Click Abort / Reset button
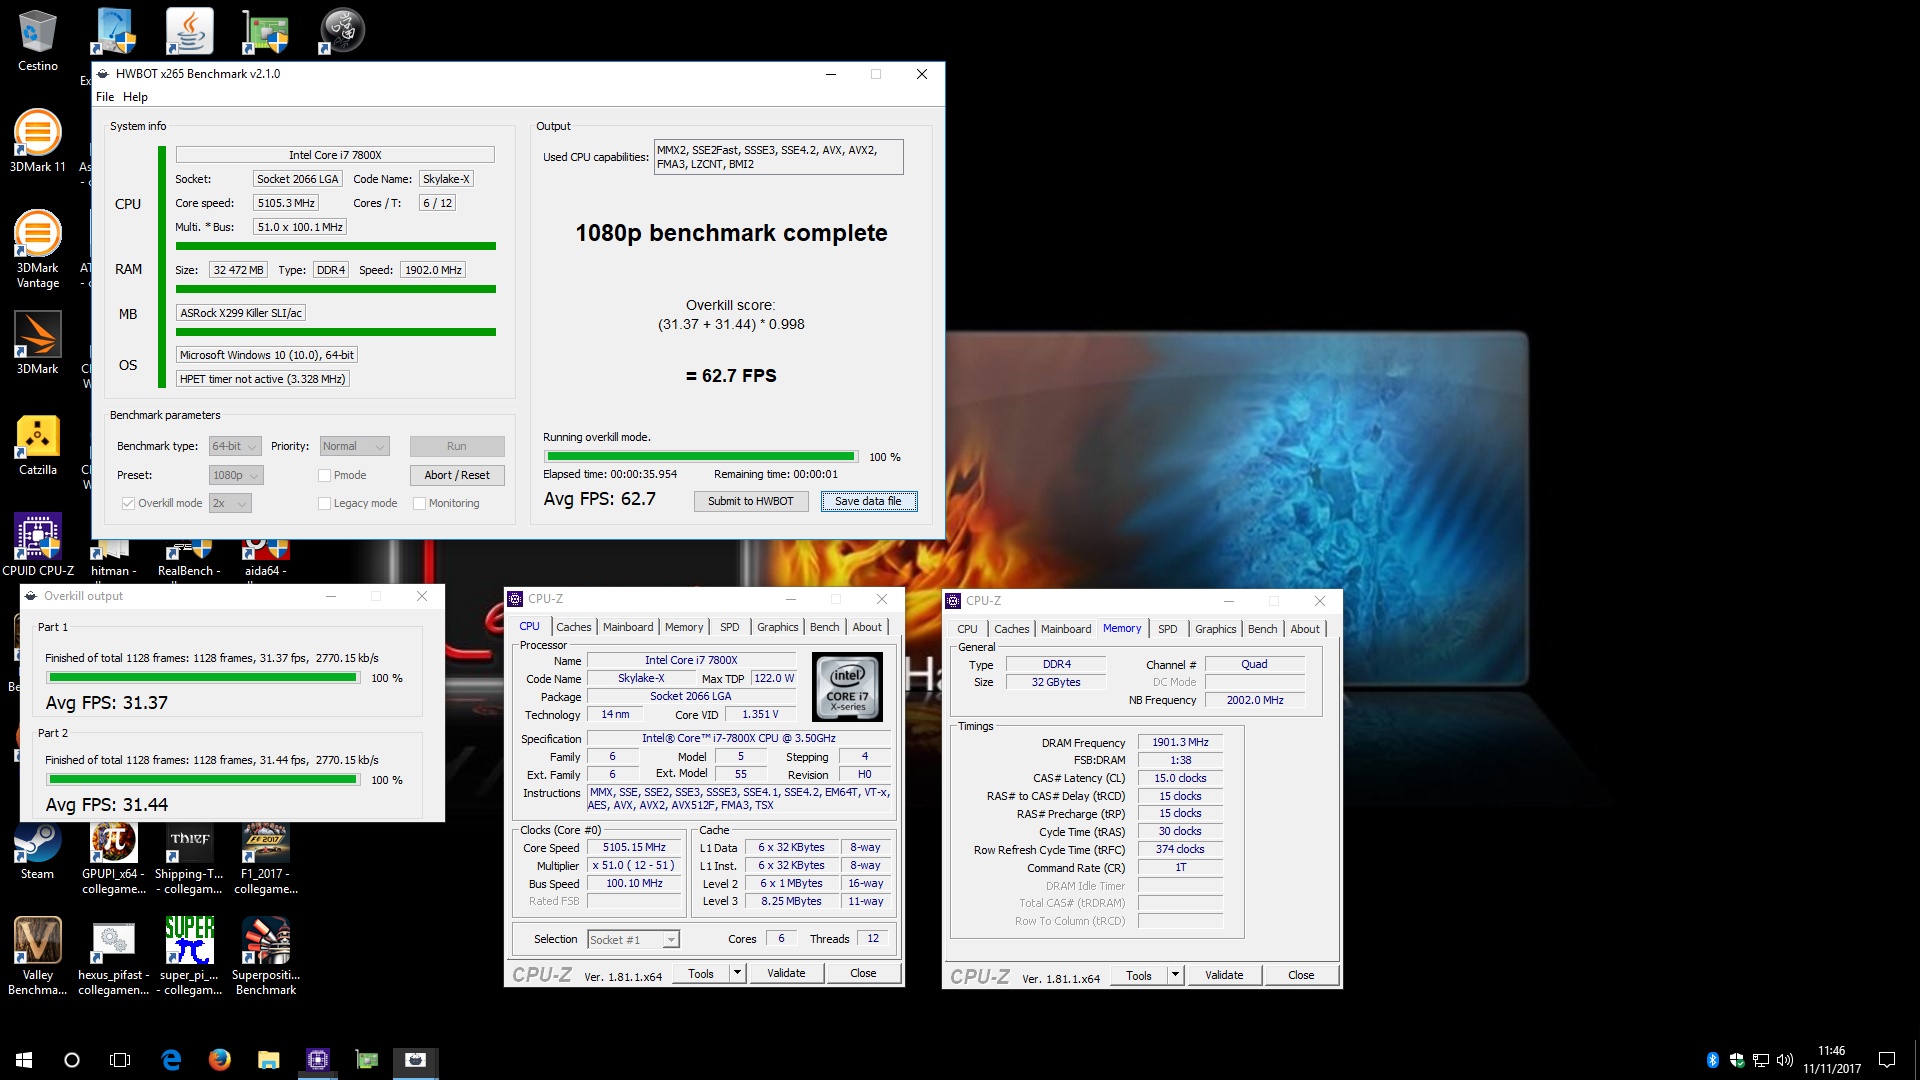This screenshot has width=1920, height=1080. (x=457, y=475)
